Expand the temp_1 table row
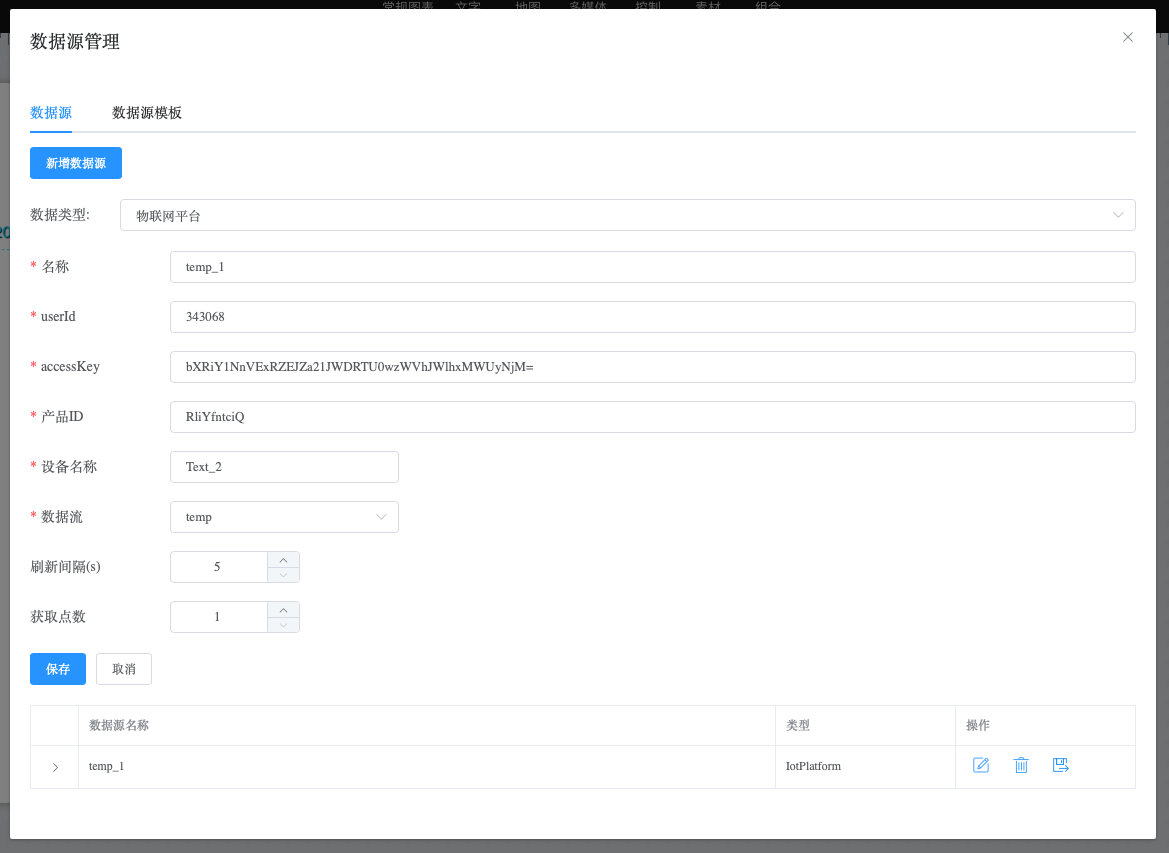1169x853 pixels. click(x=55, y=767)
